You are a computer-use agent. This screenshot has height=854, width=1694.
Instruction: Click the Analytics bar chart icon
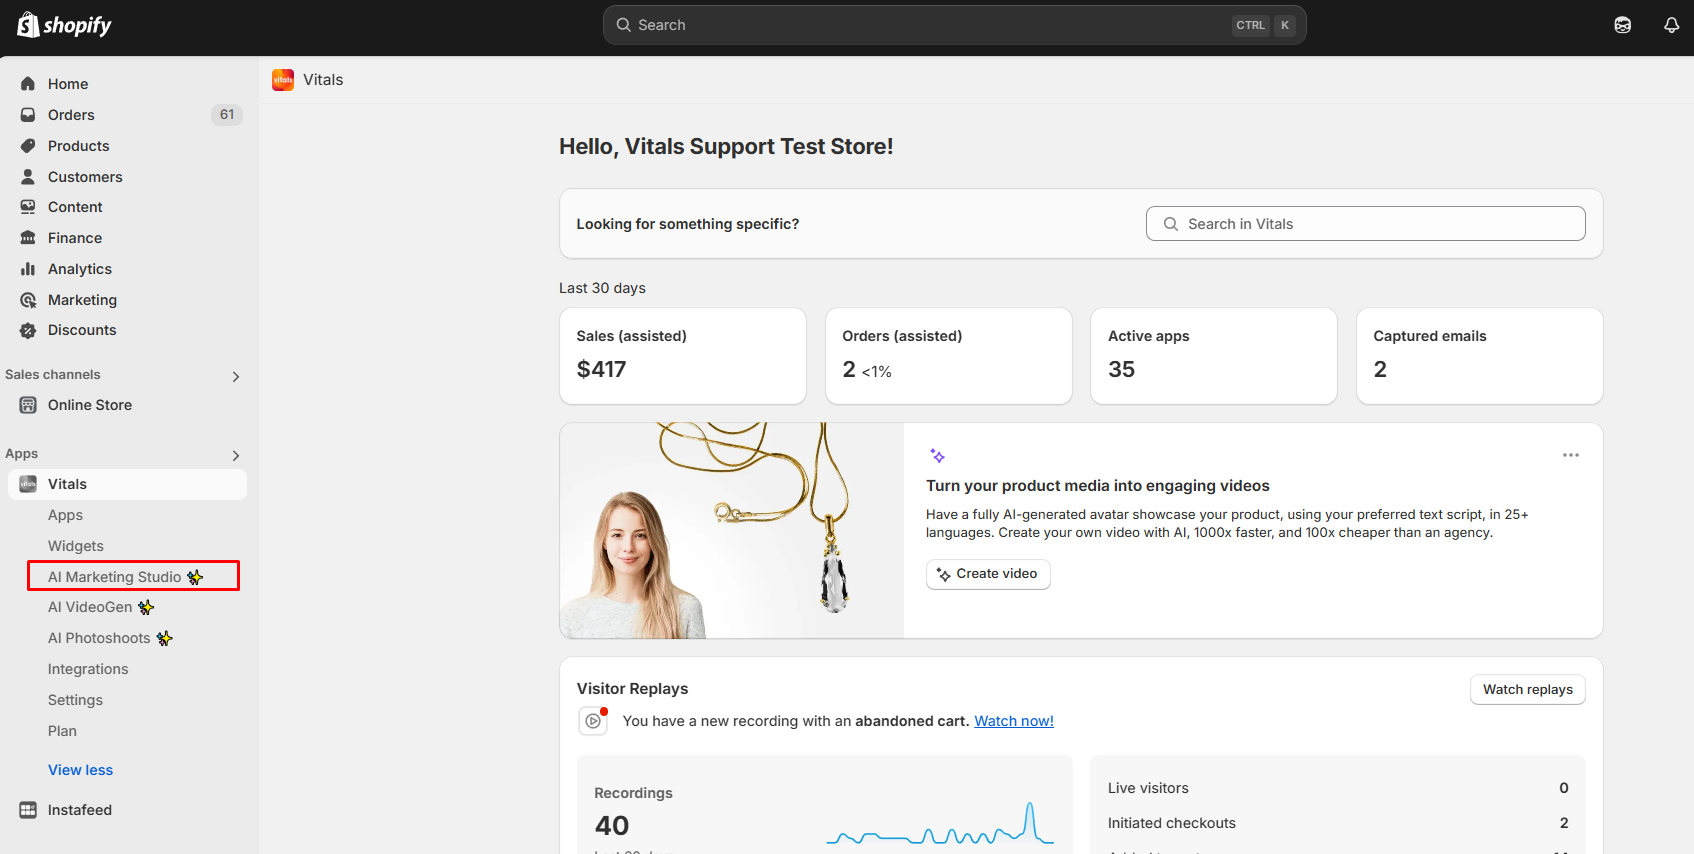pyautogui.click(x=28, y=269)
